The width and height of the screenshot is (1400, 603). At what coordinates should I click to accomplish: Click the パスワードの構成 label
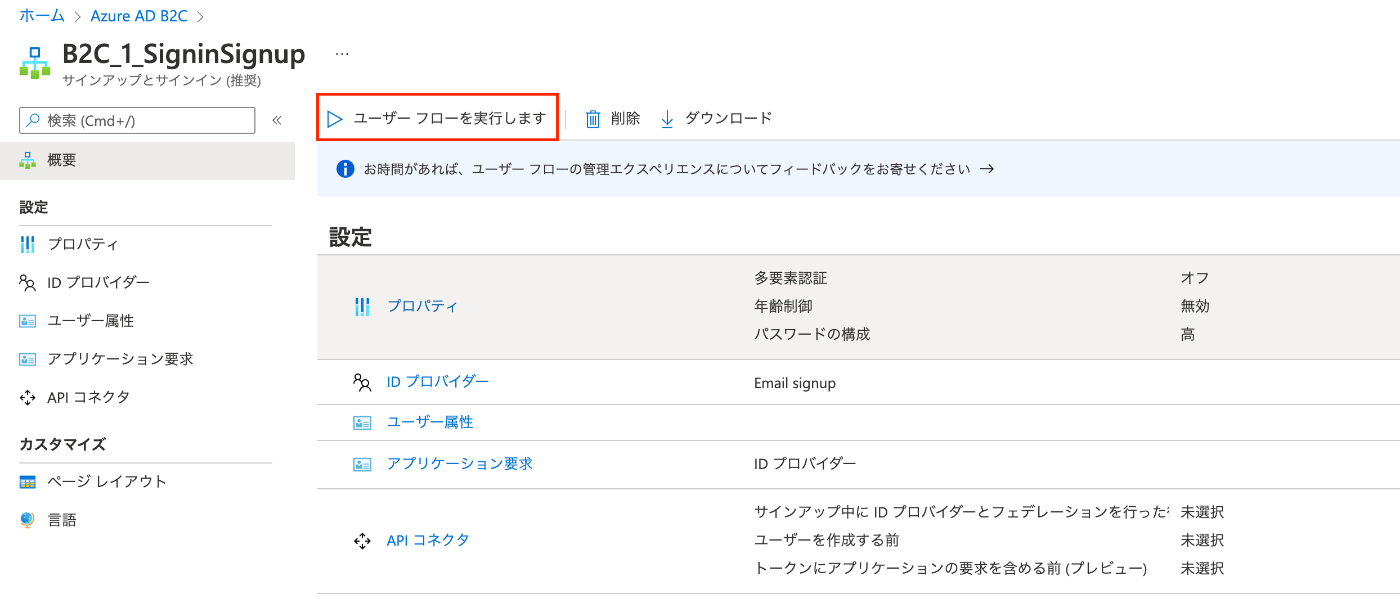[x=812, y=334]
